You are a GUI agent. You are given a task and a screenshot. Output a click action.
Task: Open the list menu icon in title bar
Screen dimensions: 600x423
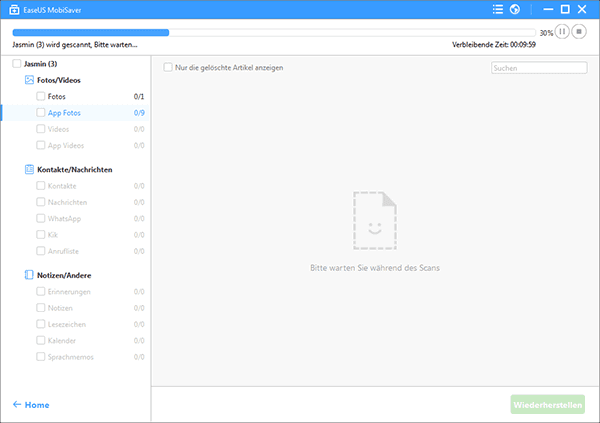(x=498, y=9)
